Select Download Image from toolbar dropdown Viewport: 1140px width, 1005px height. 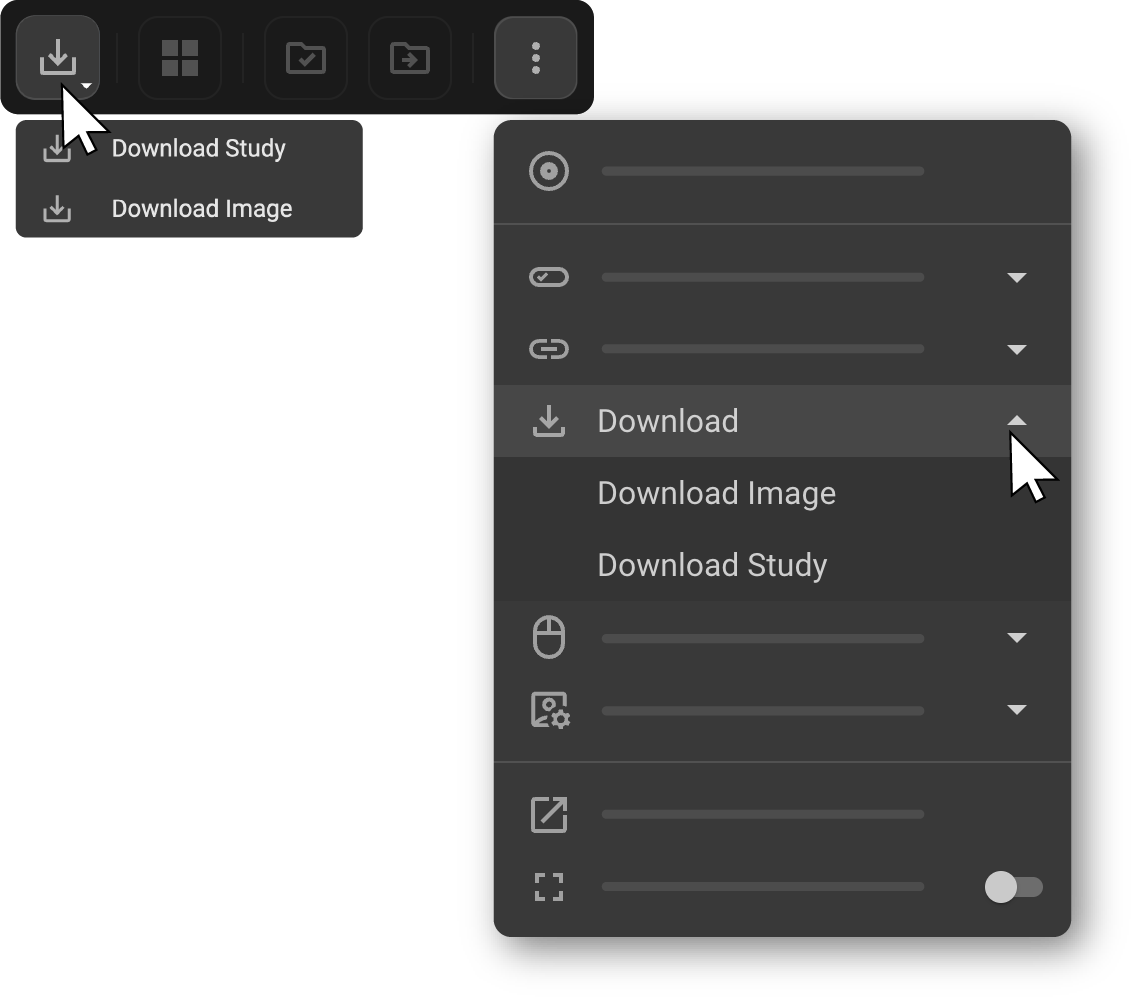point(201,209)
